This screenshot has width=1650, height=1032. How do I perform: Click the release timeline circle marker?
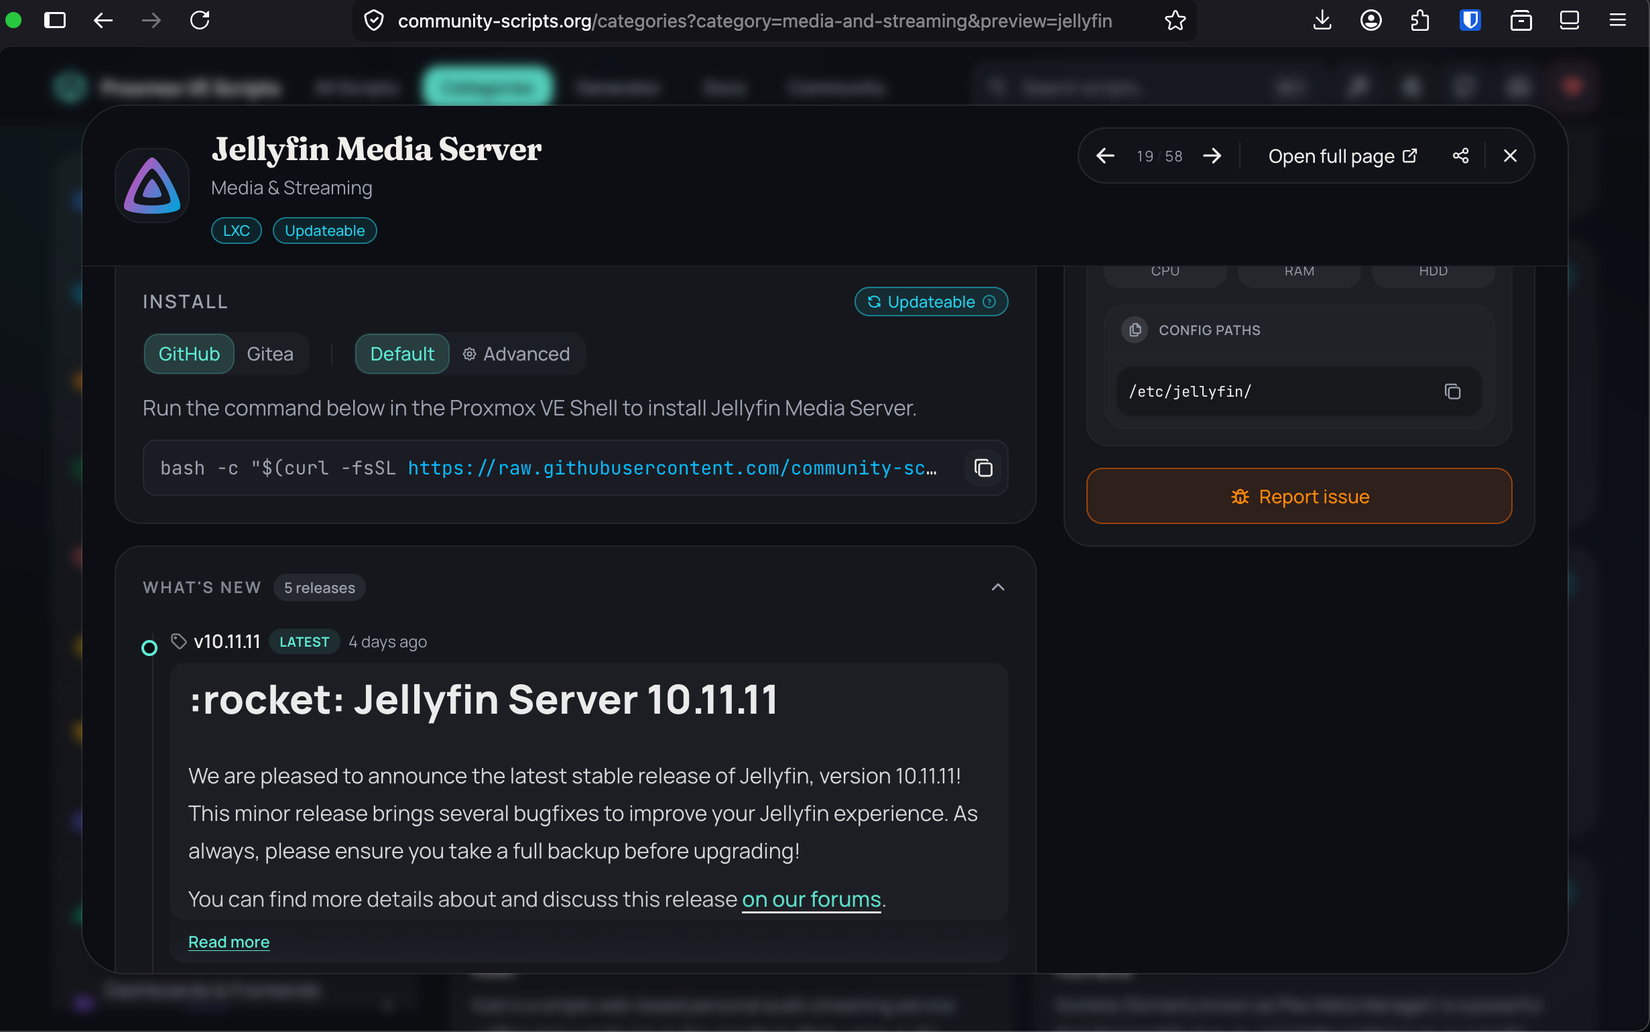[149, 648]
